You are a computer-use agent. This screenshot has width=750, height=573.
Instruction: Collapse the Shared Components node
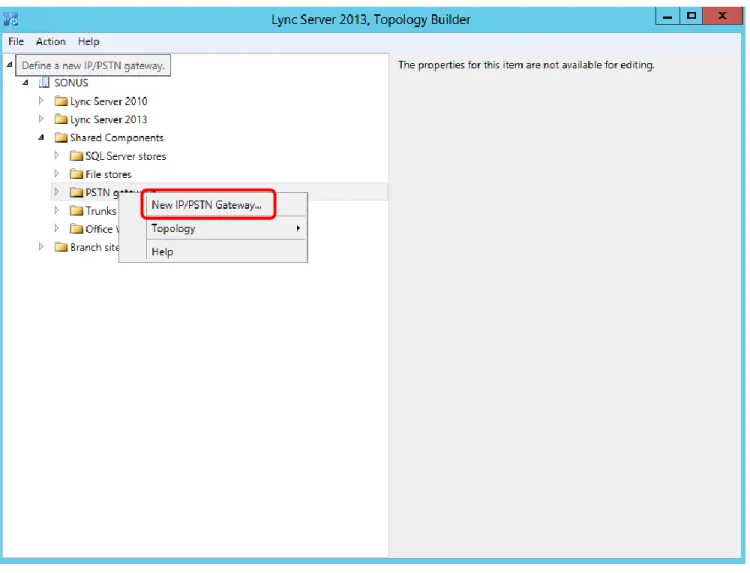click(x=41, y=138)
